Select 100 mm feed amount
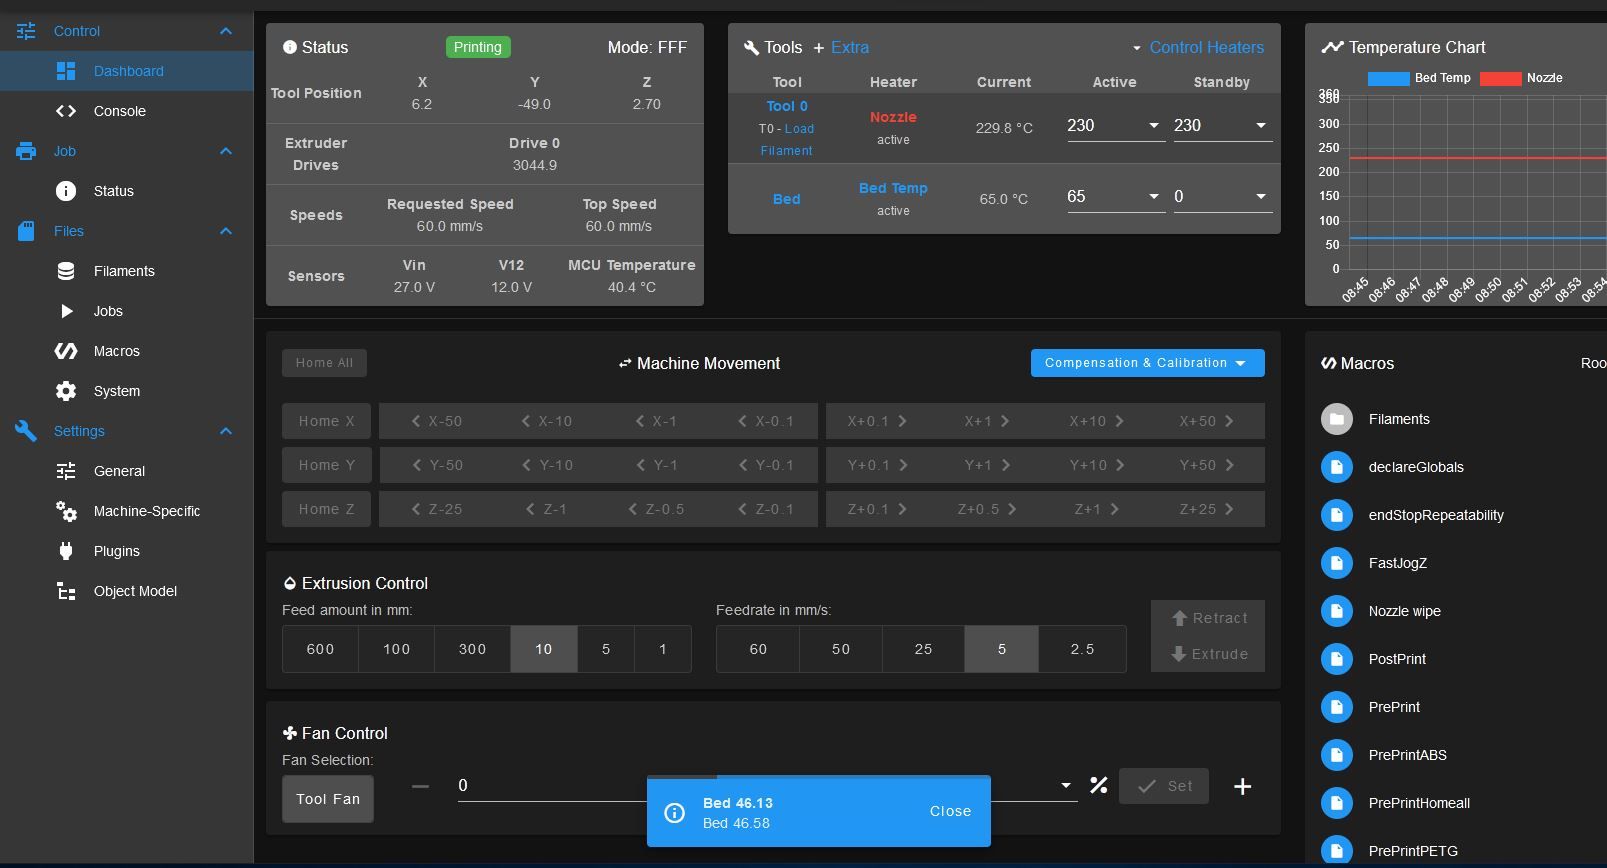1607x868 pixels. [x=397, y=649]
